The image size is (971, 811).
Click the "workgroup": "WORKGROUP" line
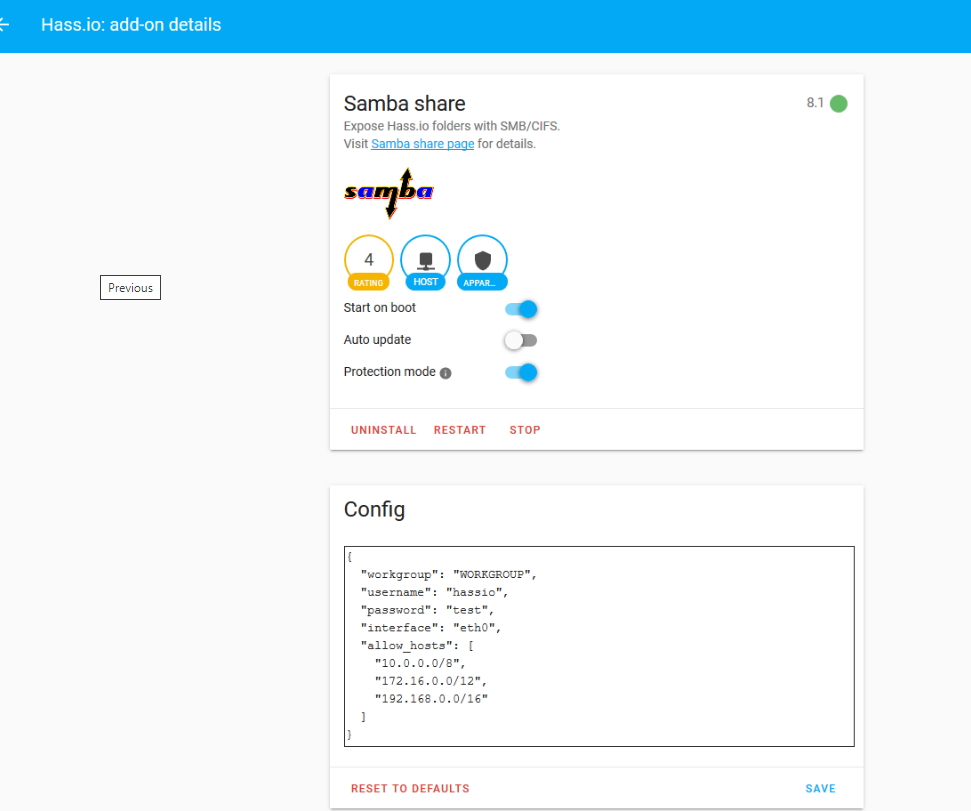(448, 575)
